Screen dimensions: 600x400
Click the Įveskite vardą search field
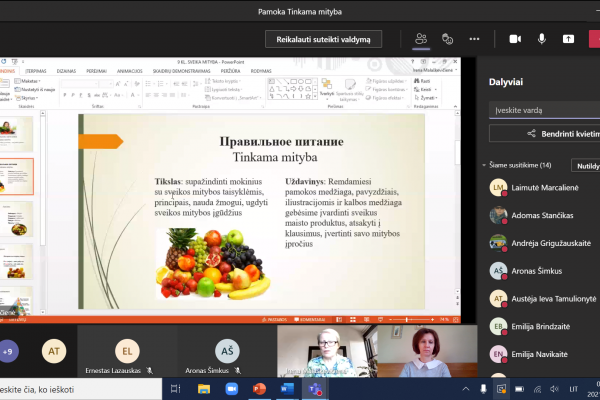click(x=545, y=110)
